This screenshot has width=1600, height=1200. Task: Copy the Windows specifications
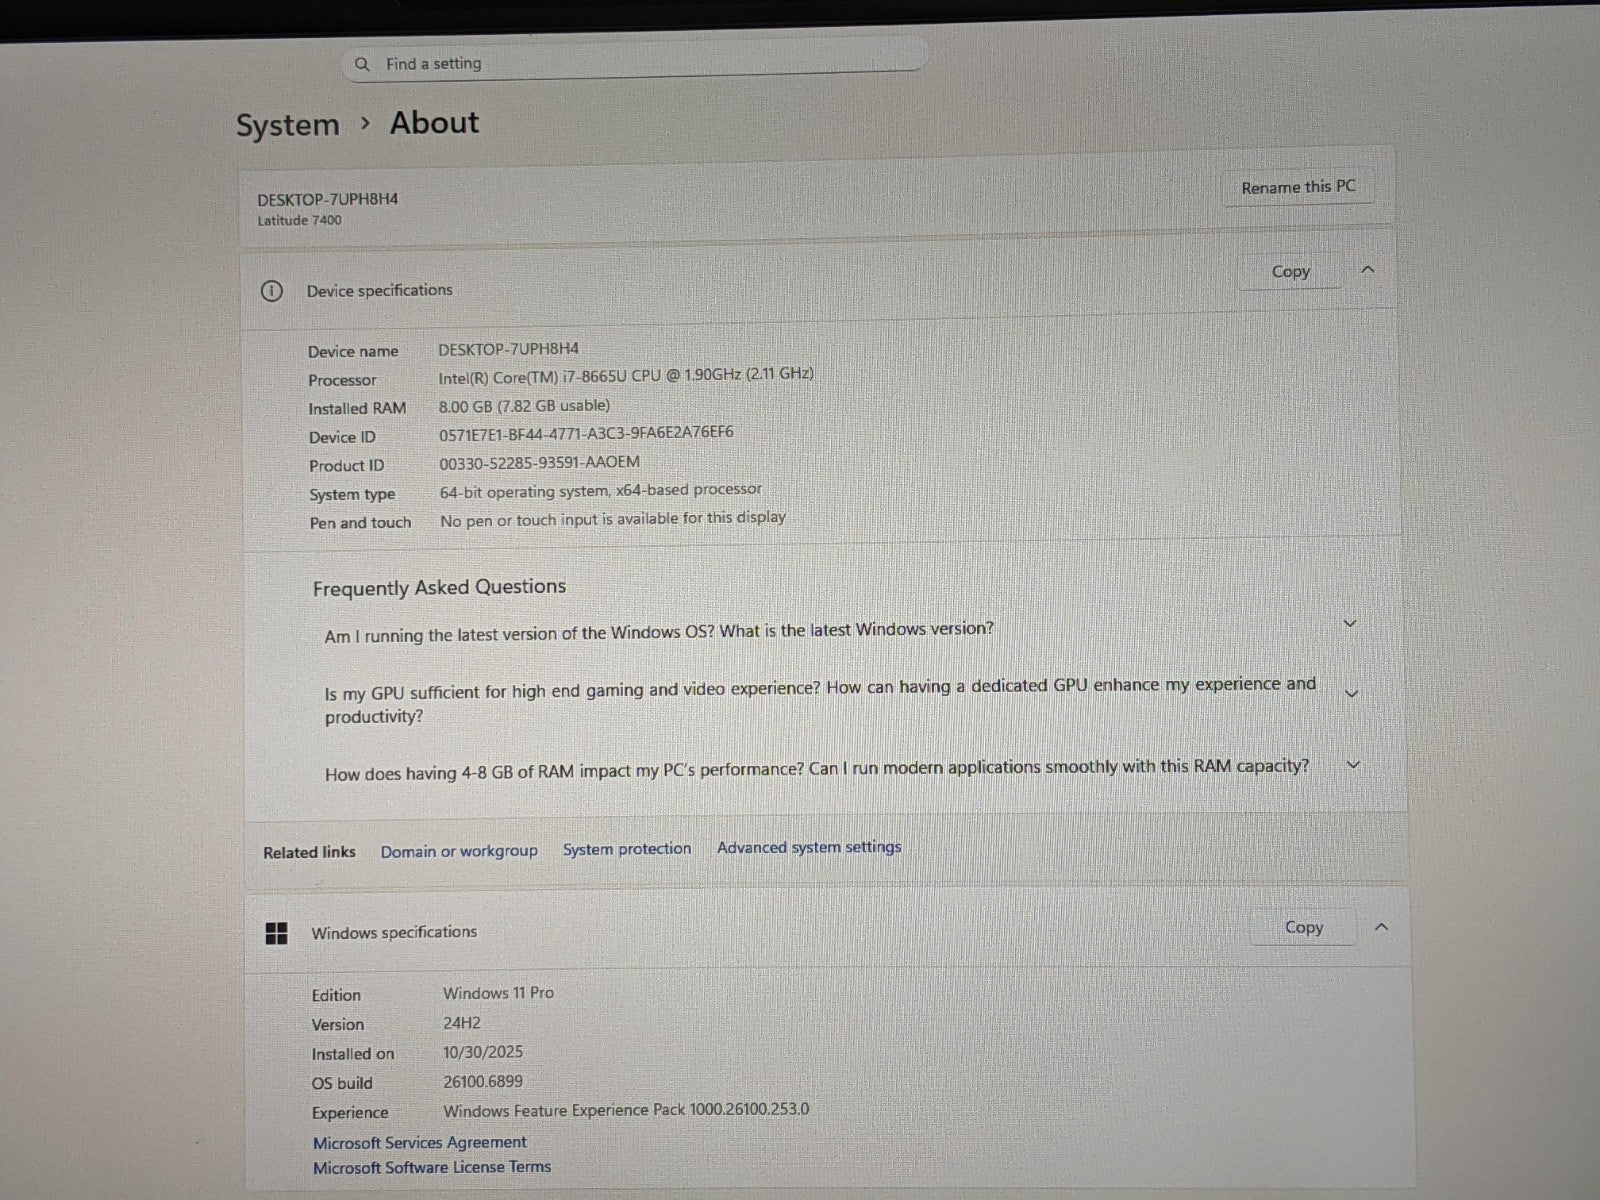click(x=1303, y=927)
